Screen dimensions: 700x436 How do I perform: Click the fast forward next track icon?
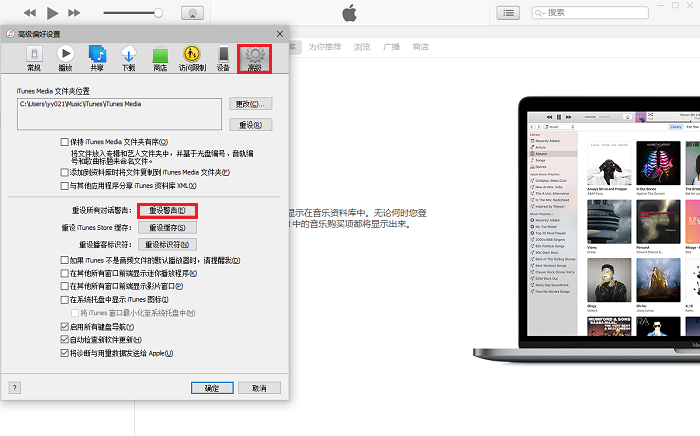click(x=74, y=13)
